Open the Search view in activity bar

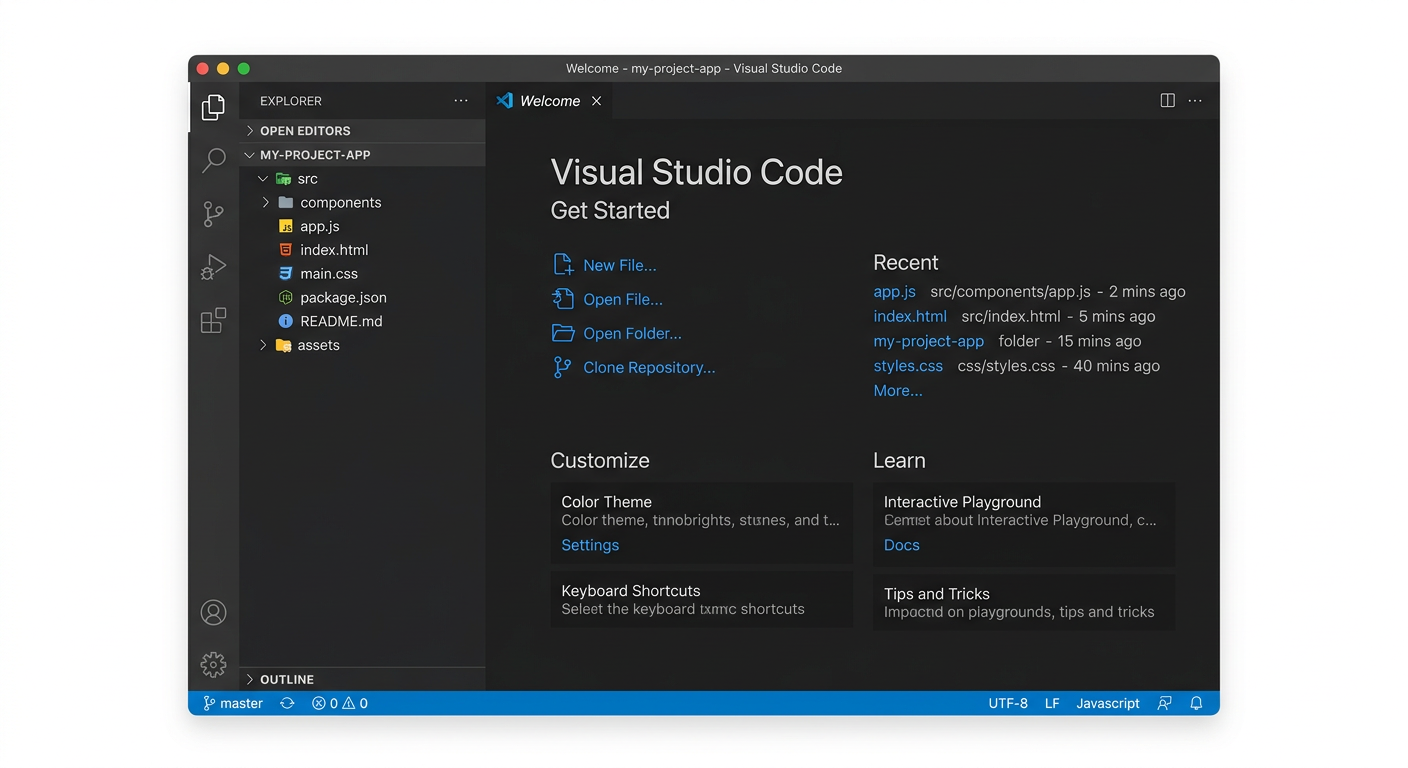(x=213, y=160)
